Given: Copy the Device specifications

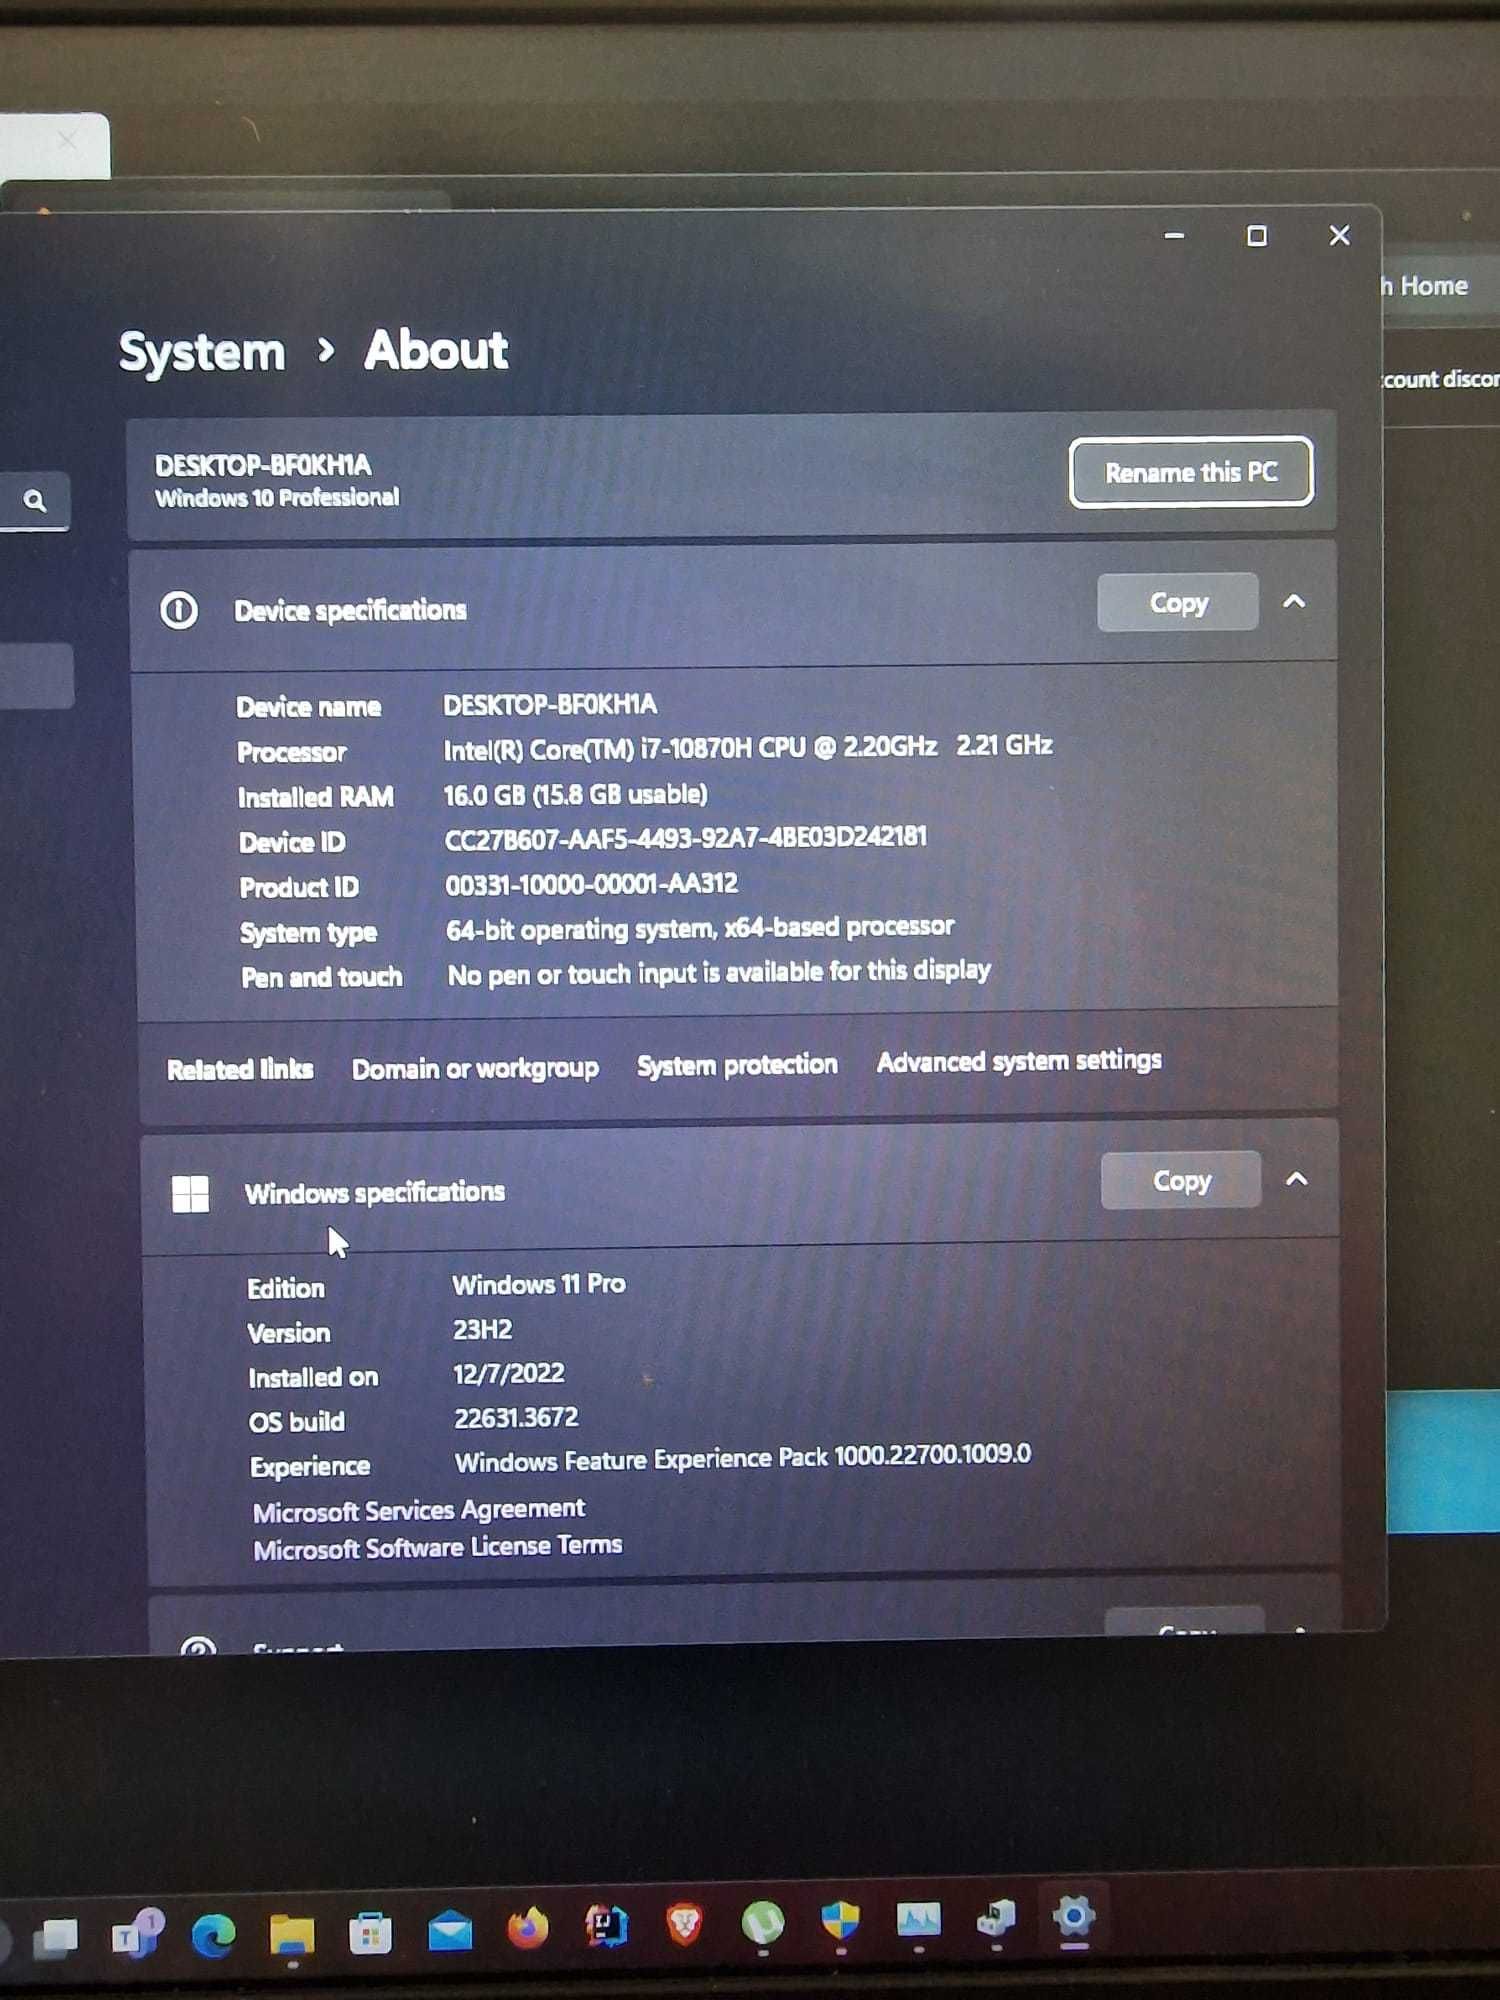Looking at the screenshot, I should coord(1178,602).
